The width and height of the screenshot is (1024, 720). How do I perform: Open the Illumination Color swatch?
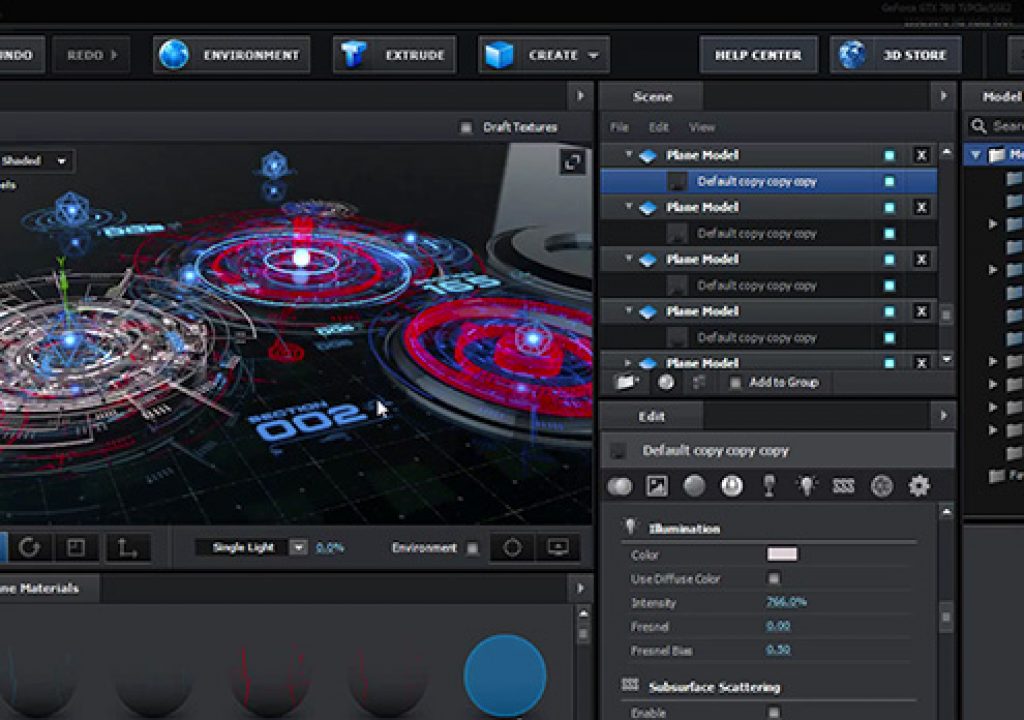click(782, 555)
